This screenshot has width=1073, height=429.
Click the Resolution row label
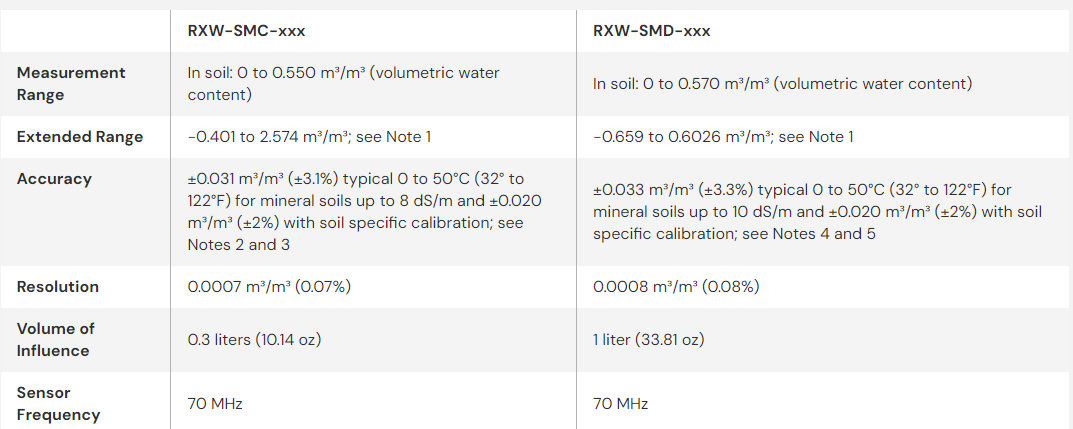point(58,287)
